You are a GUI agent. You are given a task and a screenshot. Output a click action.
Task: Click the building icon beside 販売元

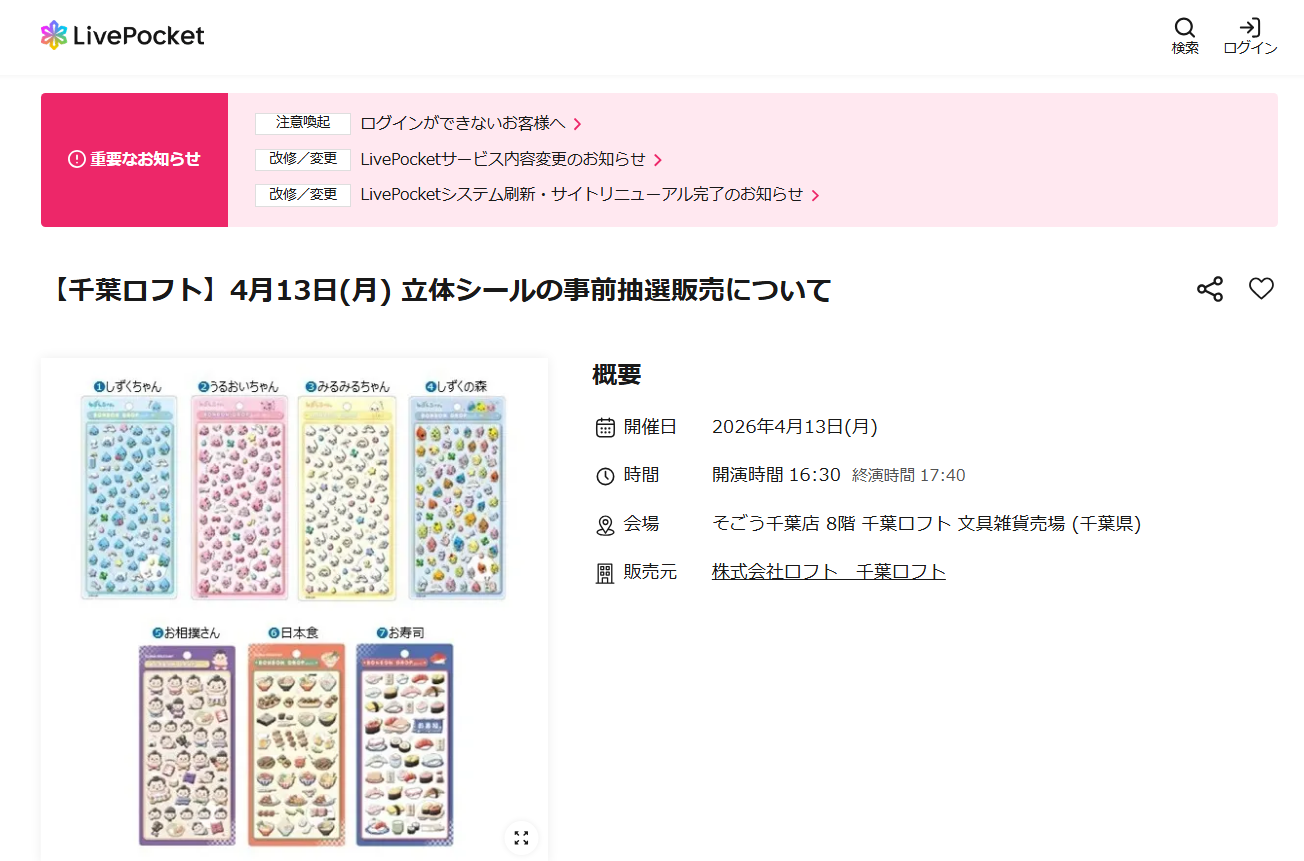605,573
